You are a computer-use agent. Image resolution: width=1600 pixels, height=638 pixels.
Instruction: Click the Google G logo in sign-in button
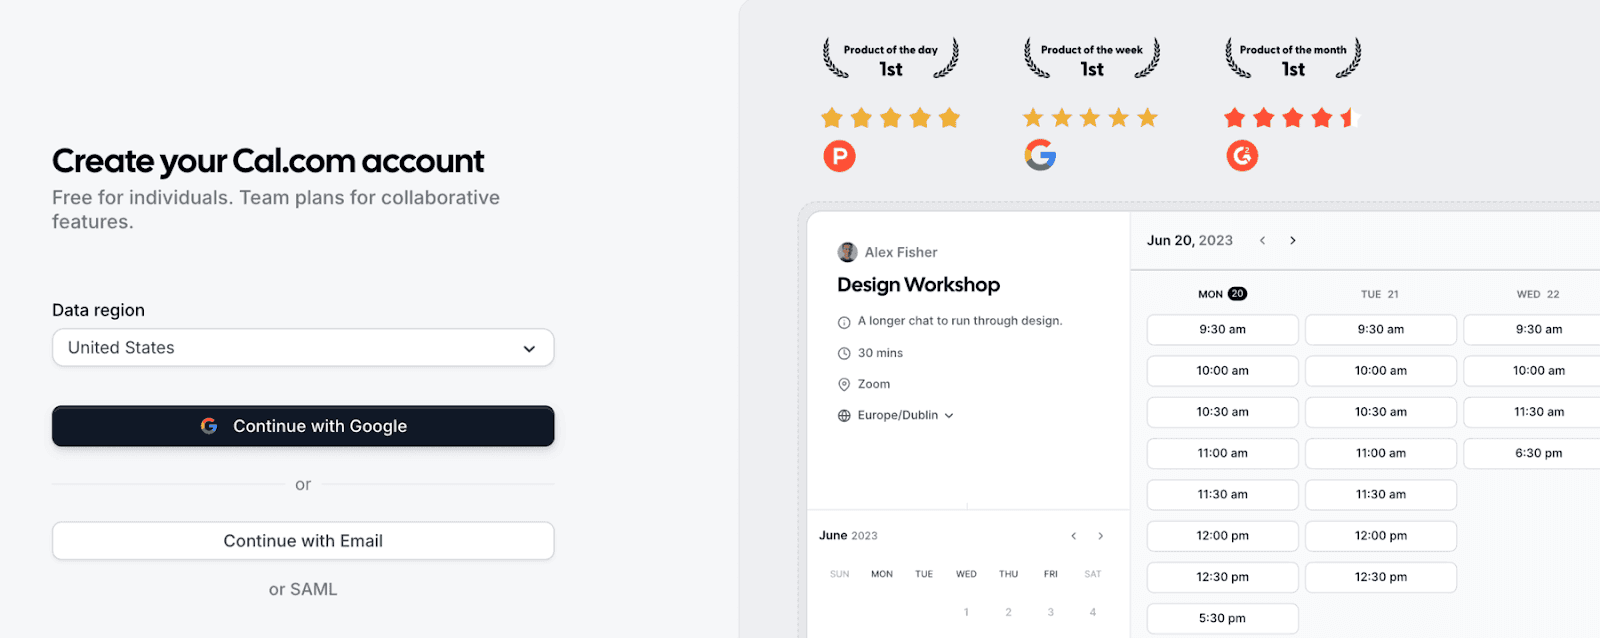coord(209,426)
